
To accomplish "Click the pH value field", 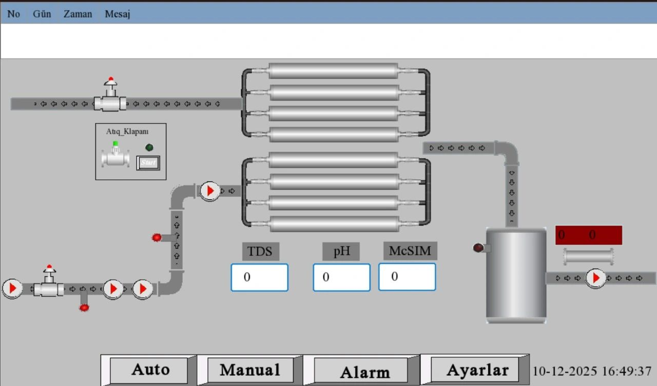I will coord(341,277).
